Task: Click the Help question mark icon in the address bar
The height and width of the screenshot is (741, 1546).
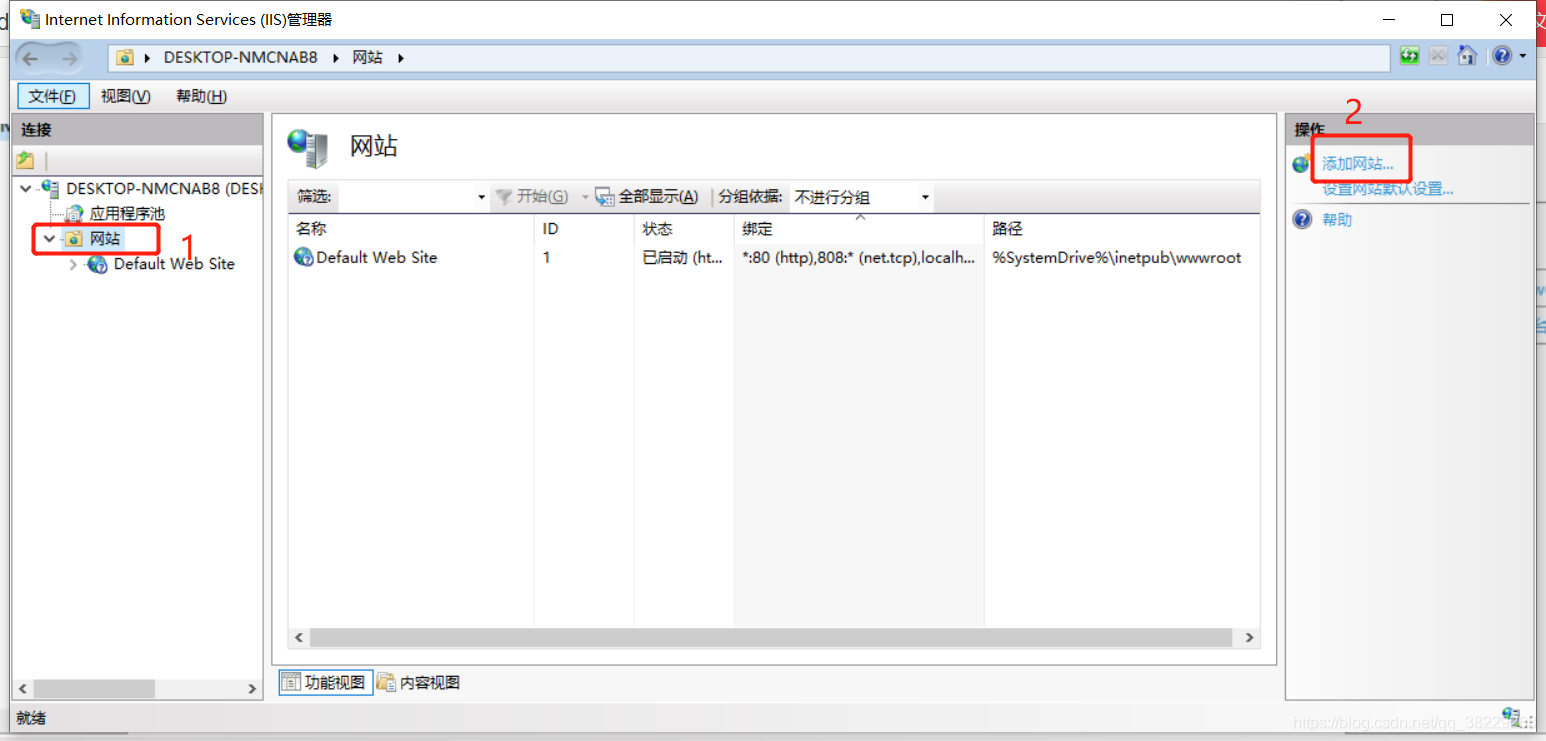Action: pos(1502,56)
